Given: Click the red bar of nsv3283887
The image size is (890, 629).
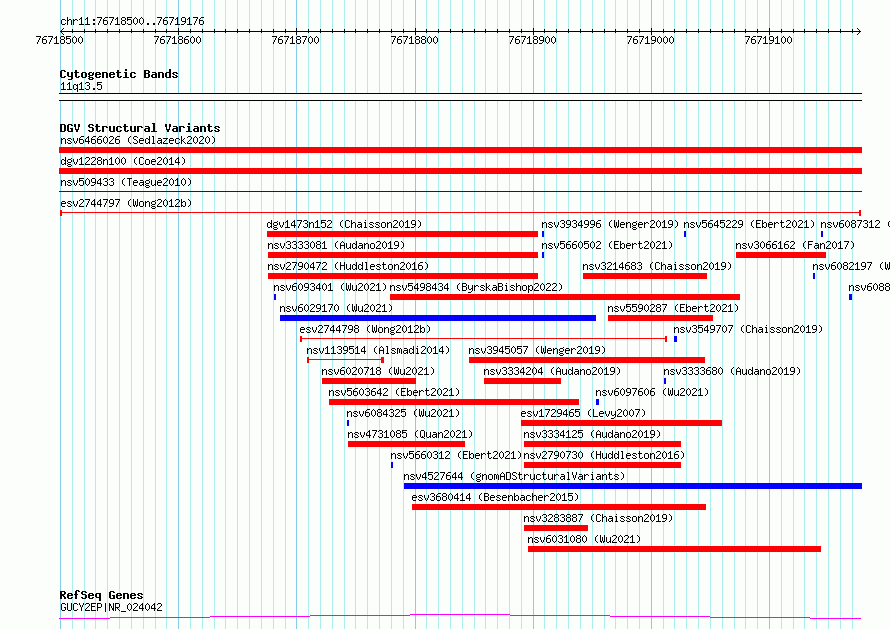Looking at the screenshot, I should (x=556, y=528).
